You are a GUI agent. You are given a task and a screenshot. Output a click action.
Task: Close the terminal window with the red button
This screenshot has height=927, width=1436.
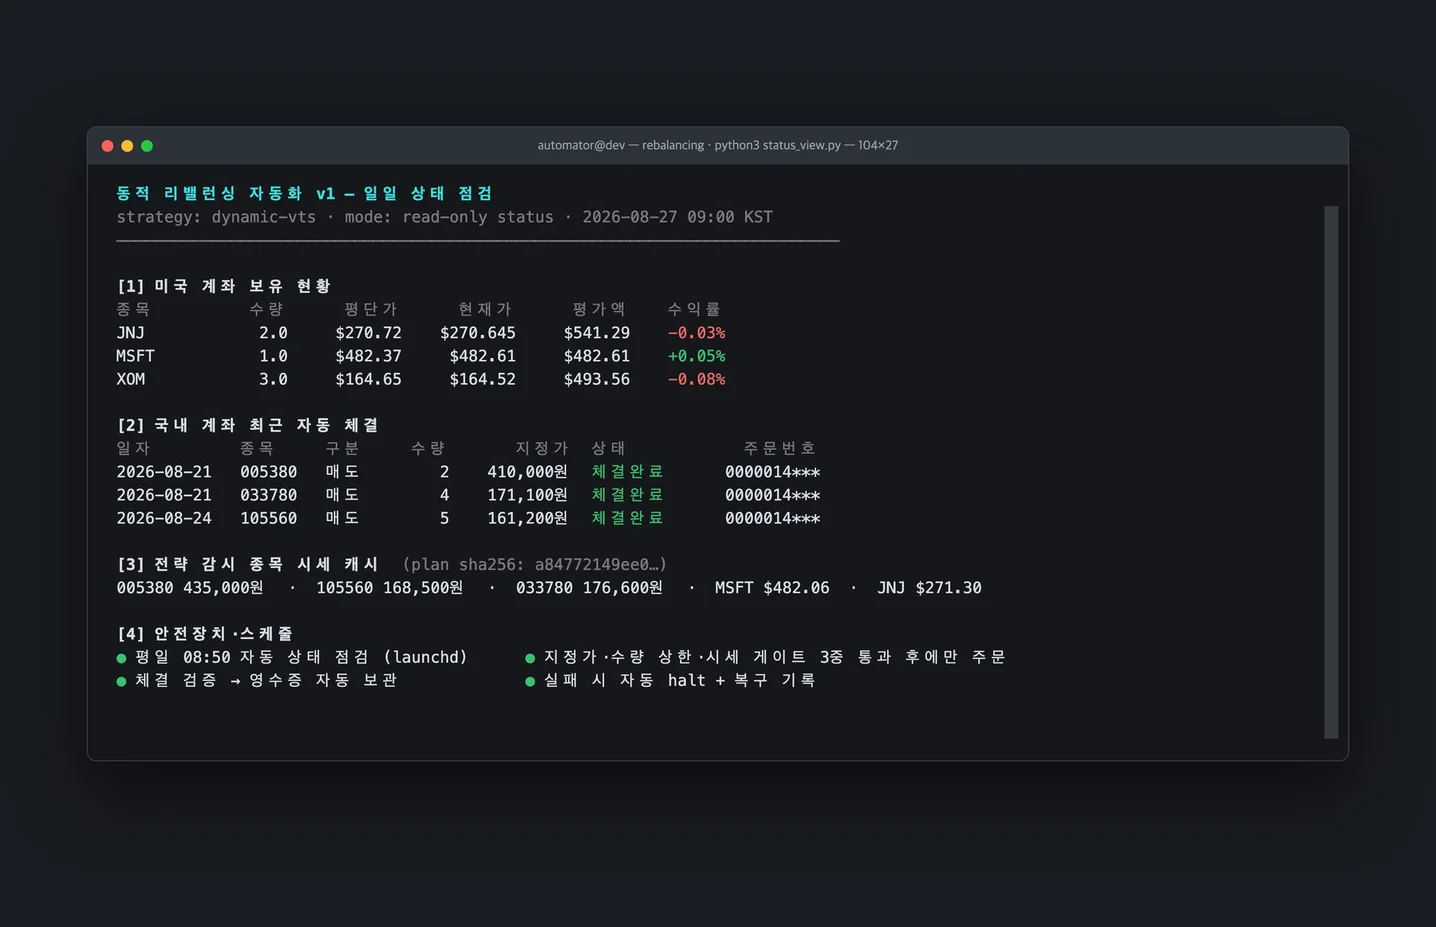[x=107, y=146]
